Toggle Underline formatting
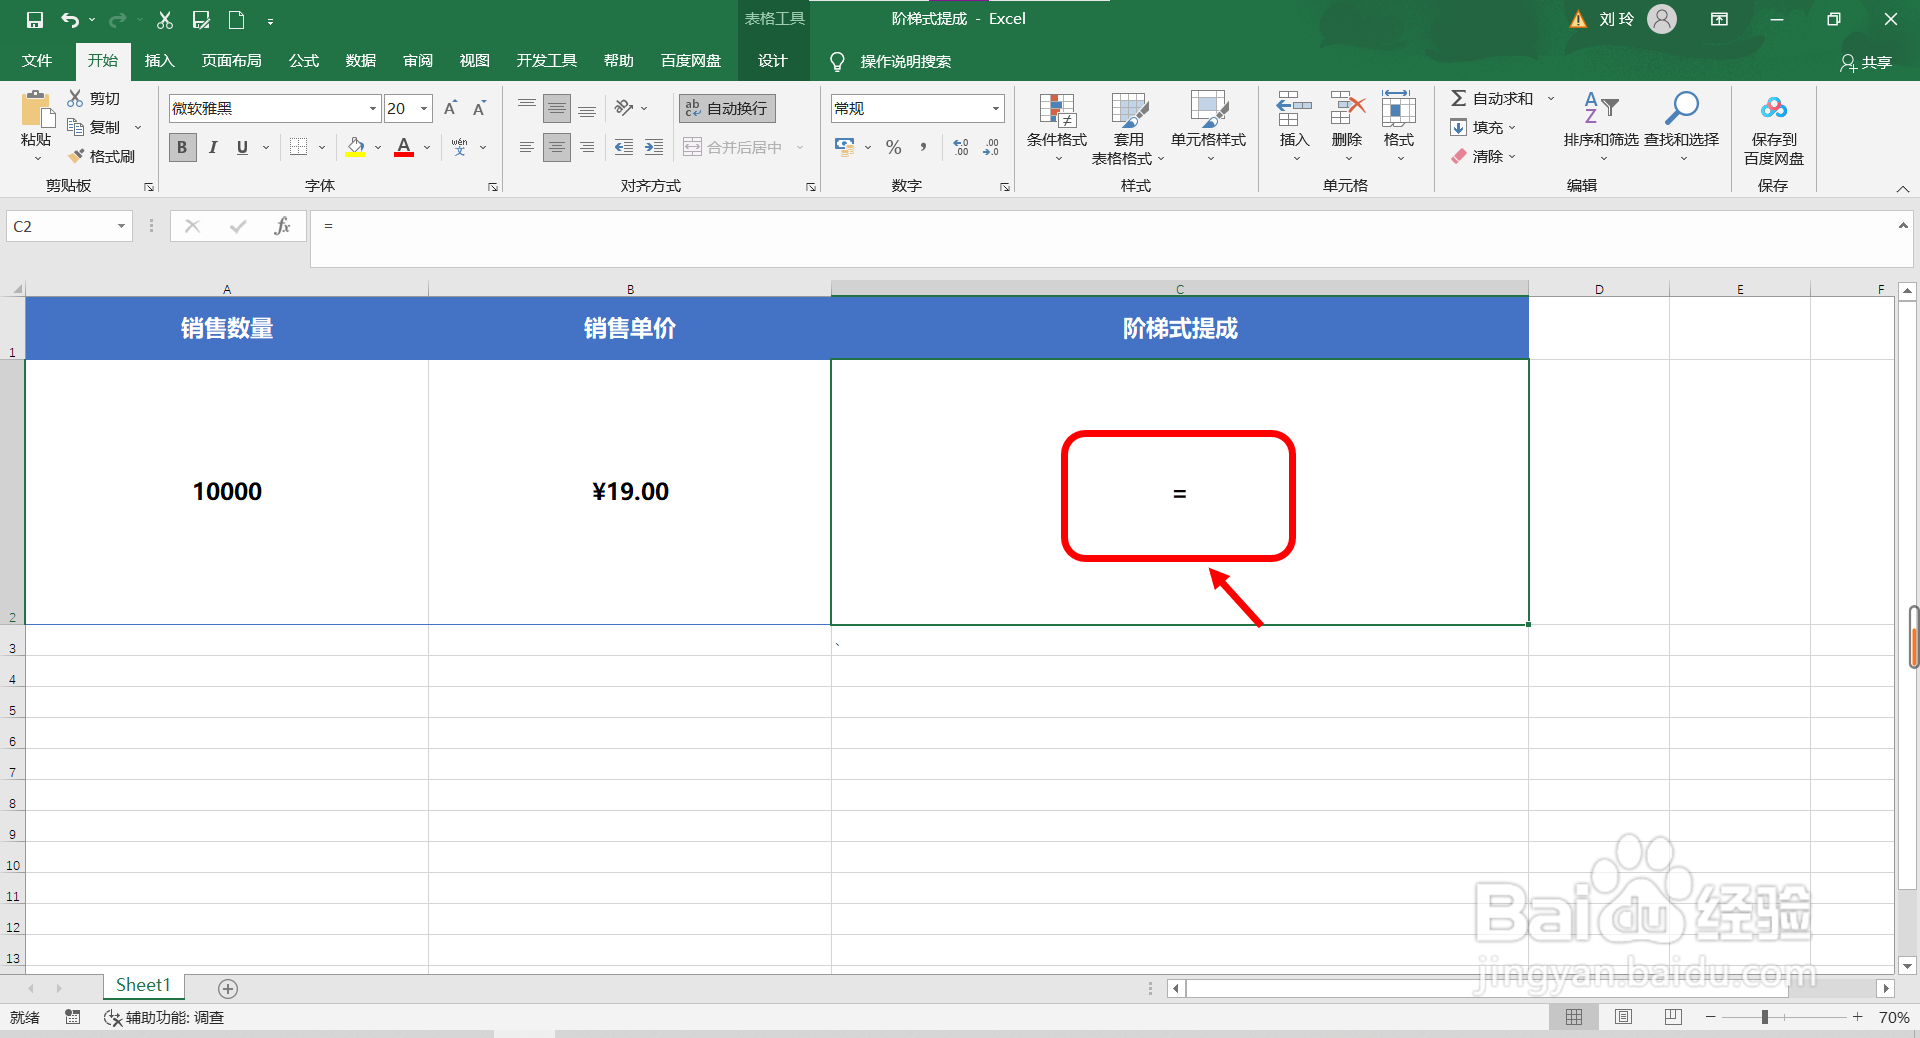The width and height of the screenshot is (1920, 1038). tap(242, 147)
